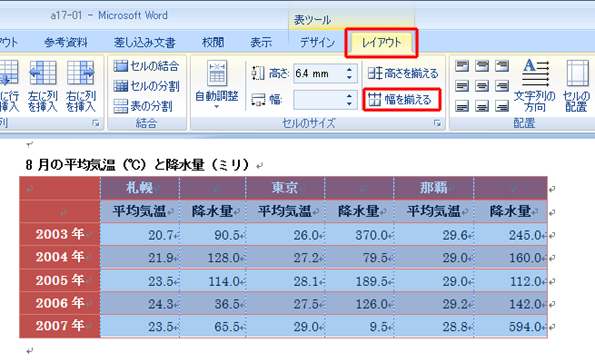Decrease column width with the down stepper
The width and height of the screenshot is (595, 362).
tap(349, 104)
